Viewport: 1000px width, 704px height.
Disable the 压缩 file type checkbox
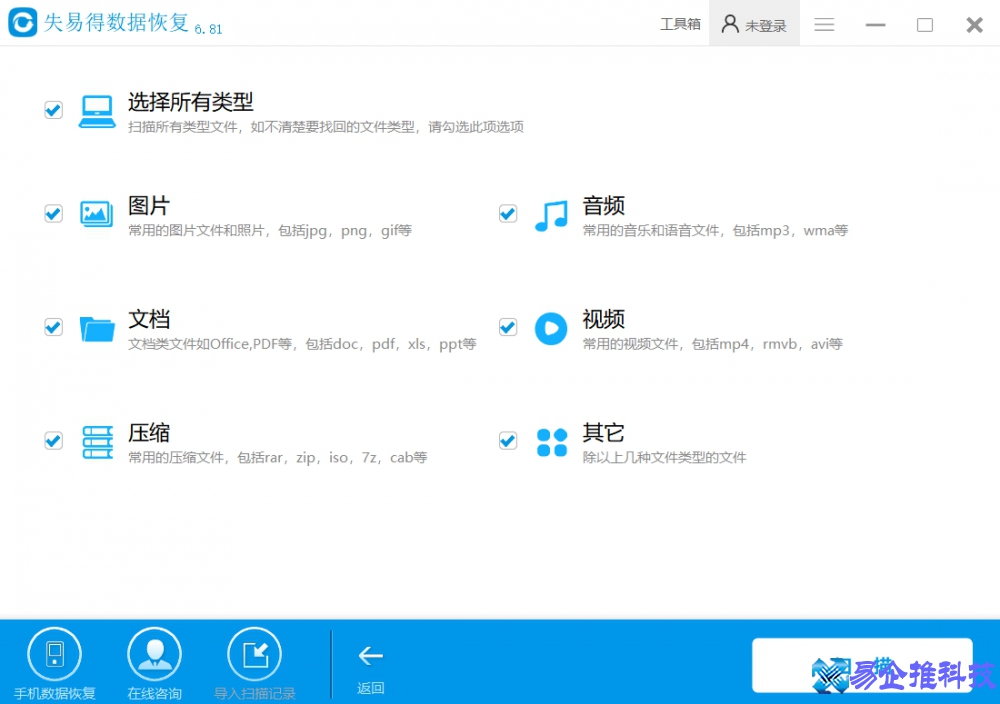pyautogui.click(x=53, y=440)
